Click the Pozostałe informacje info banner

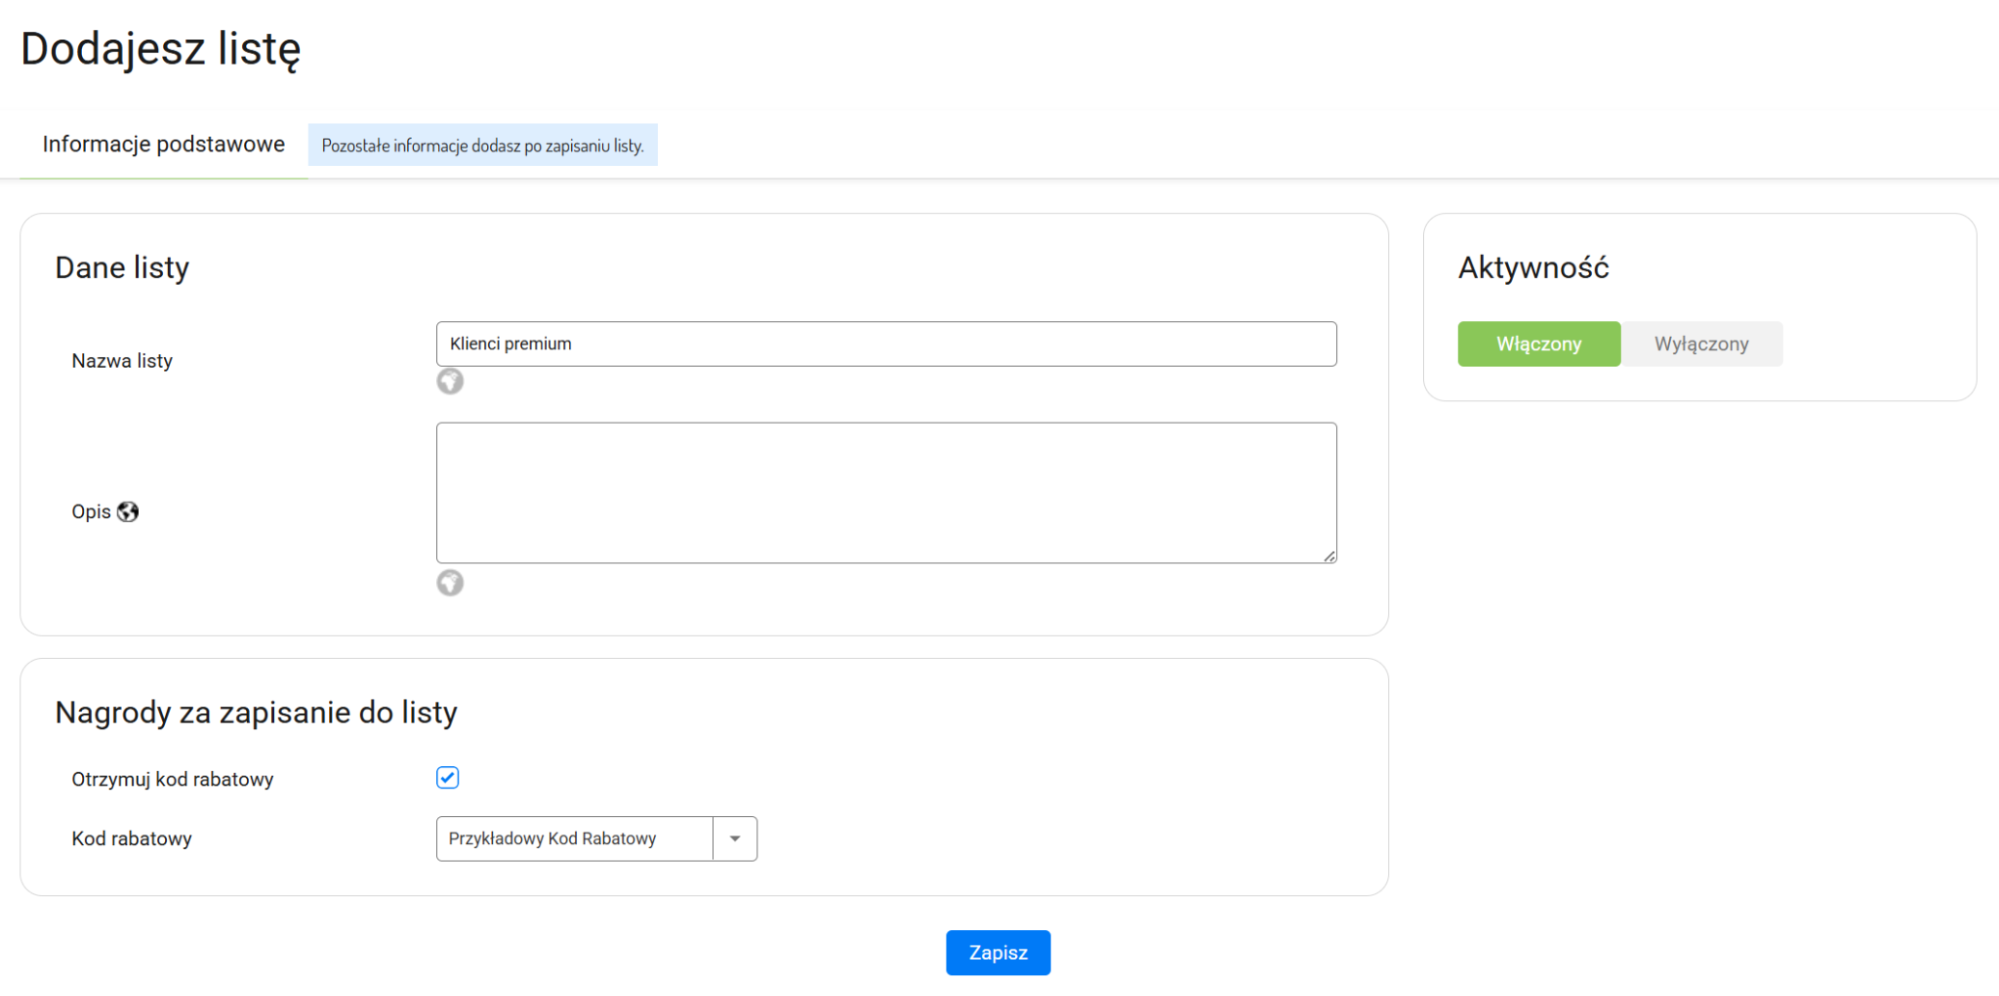[482, 146]
